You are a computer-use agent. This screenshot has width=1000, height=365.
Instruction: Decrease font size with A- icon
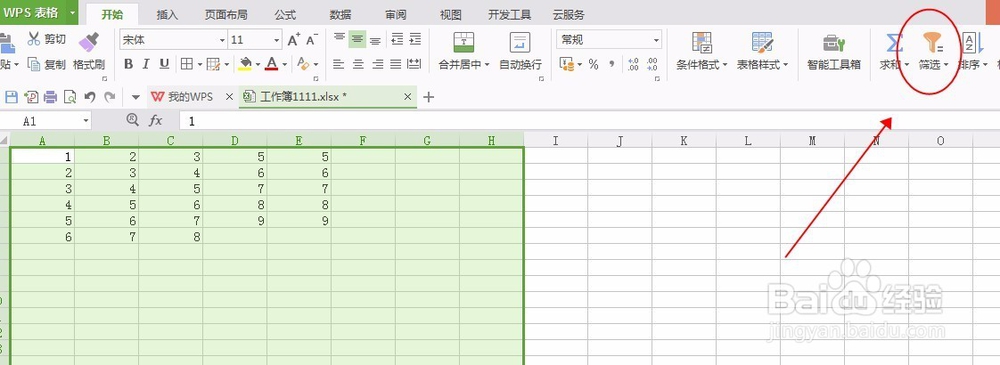(312, 40)
